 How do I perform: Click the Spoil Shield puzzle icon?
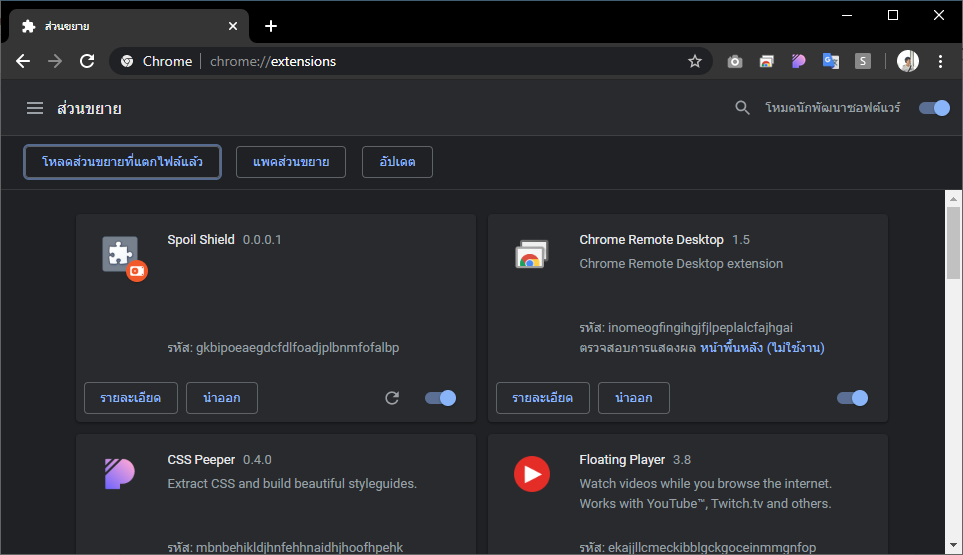(120, 254)
